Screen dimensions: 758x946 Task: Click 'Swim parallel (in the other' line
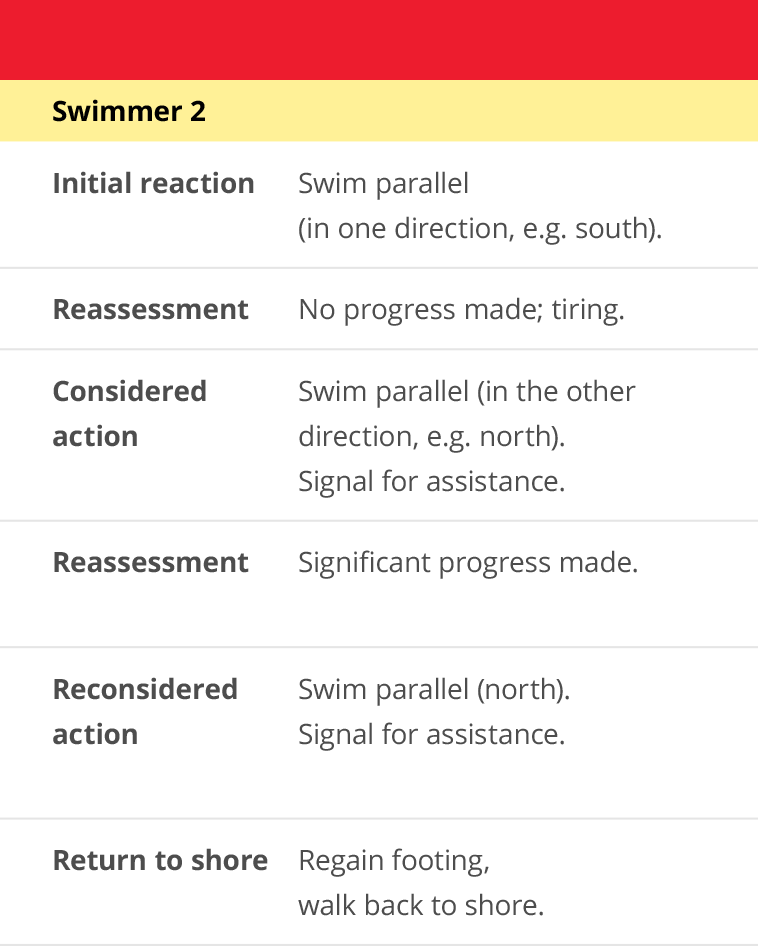(467, 392)
